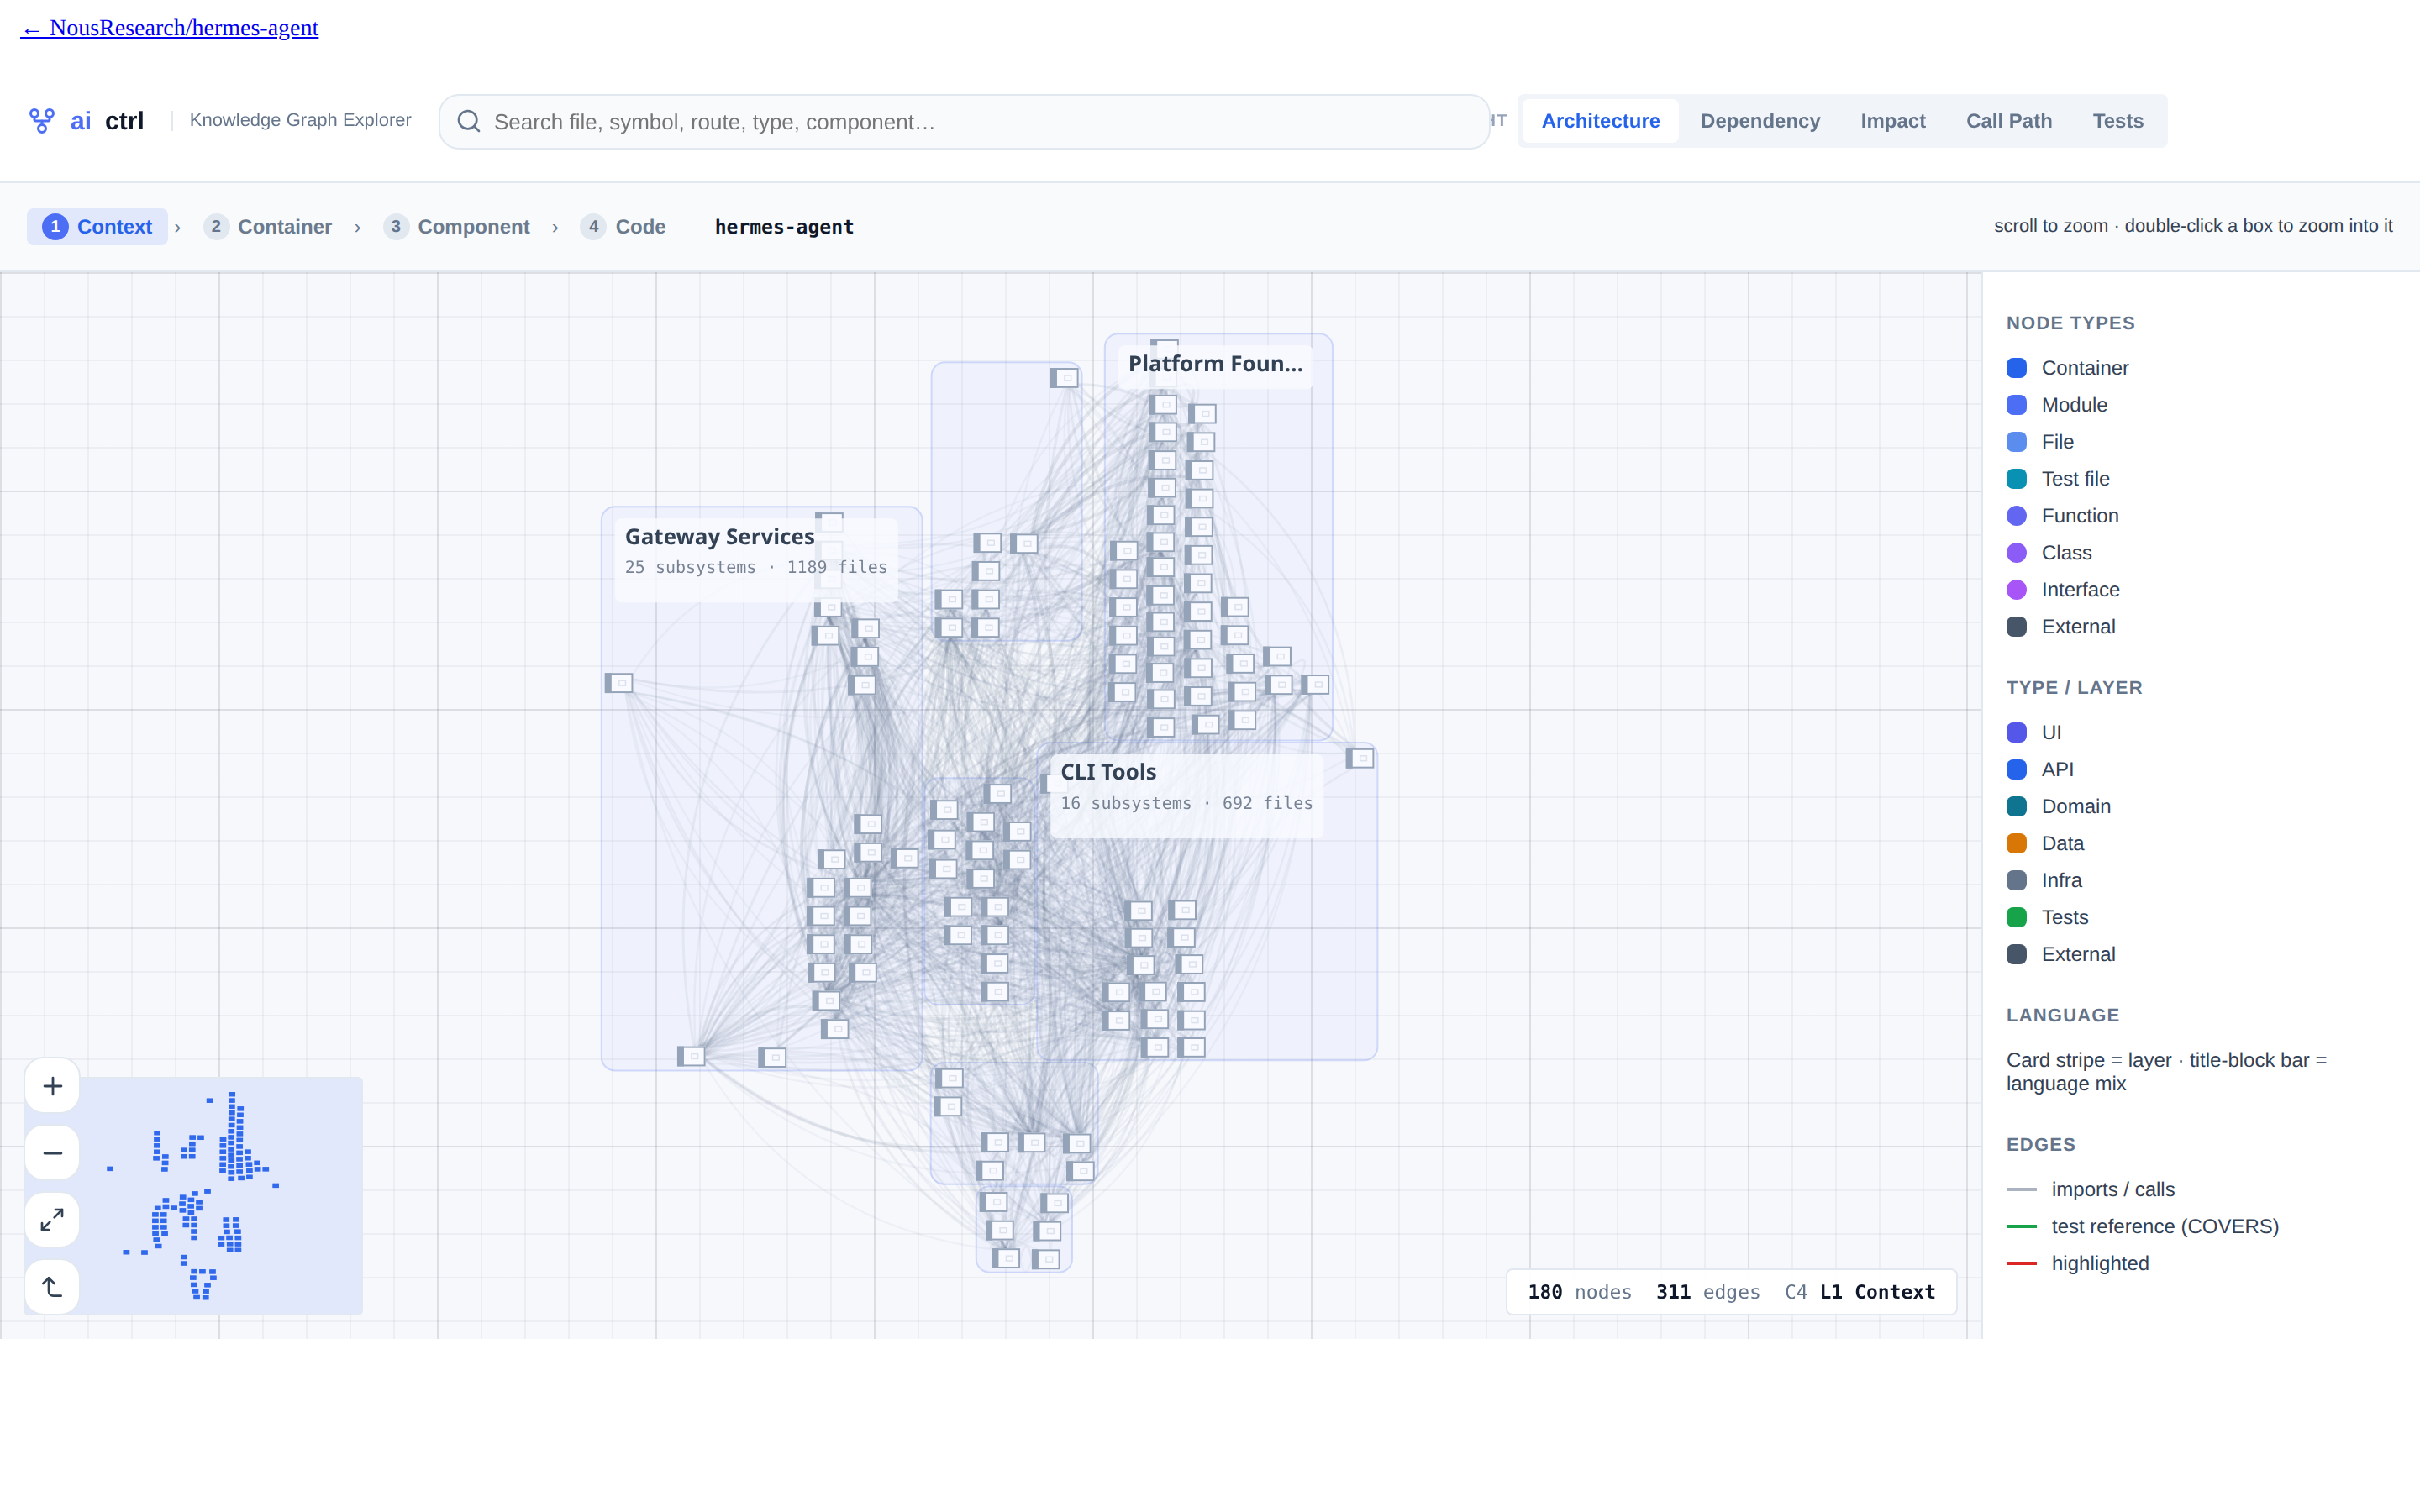Open the Dependency tab

1760,121
